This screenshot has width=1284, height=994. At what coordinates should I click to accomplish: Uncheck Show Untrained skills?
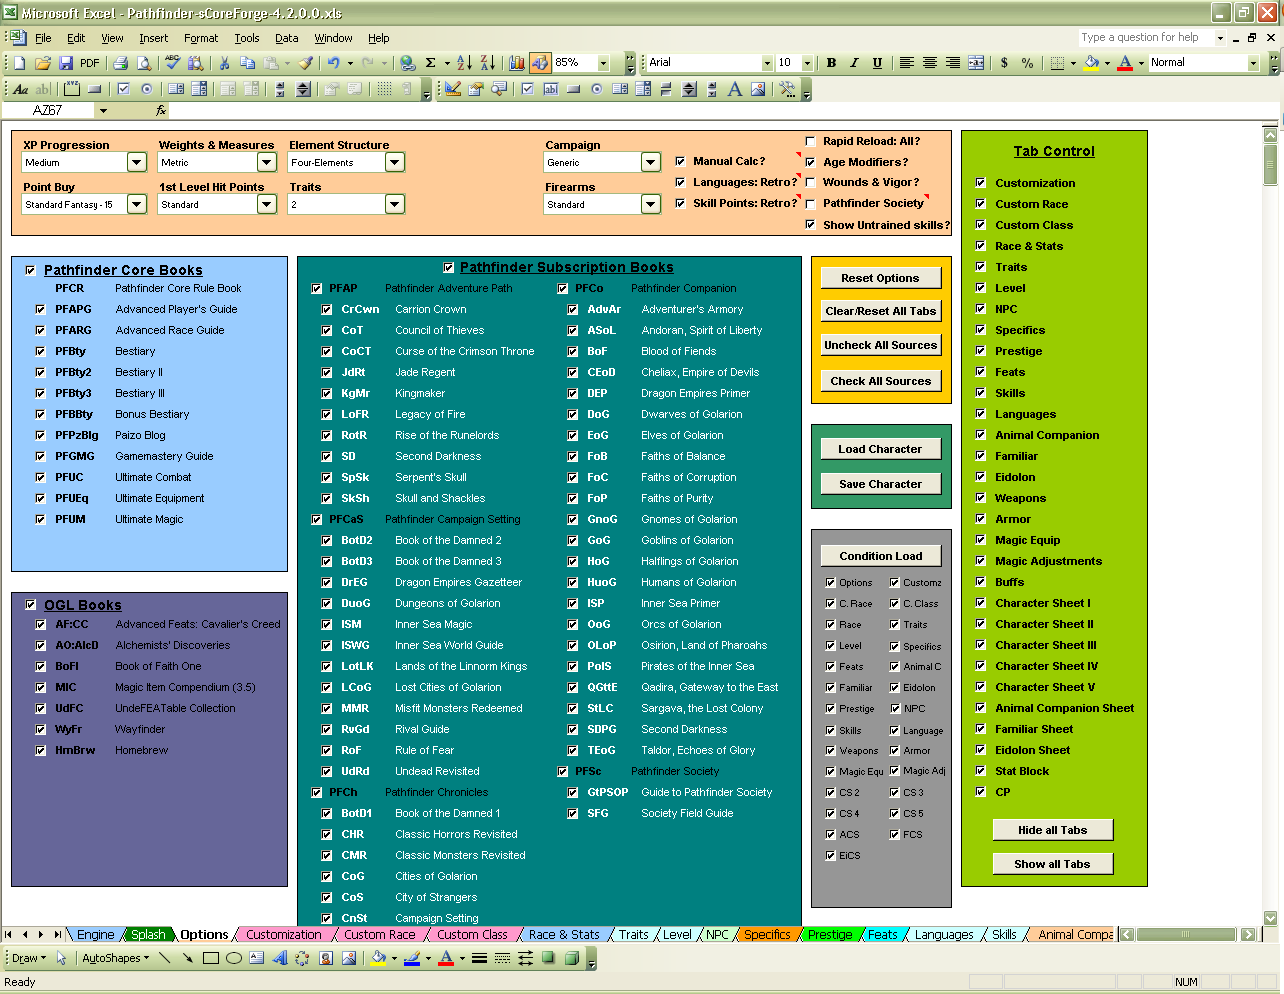(810, 225)
